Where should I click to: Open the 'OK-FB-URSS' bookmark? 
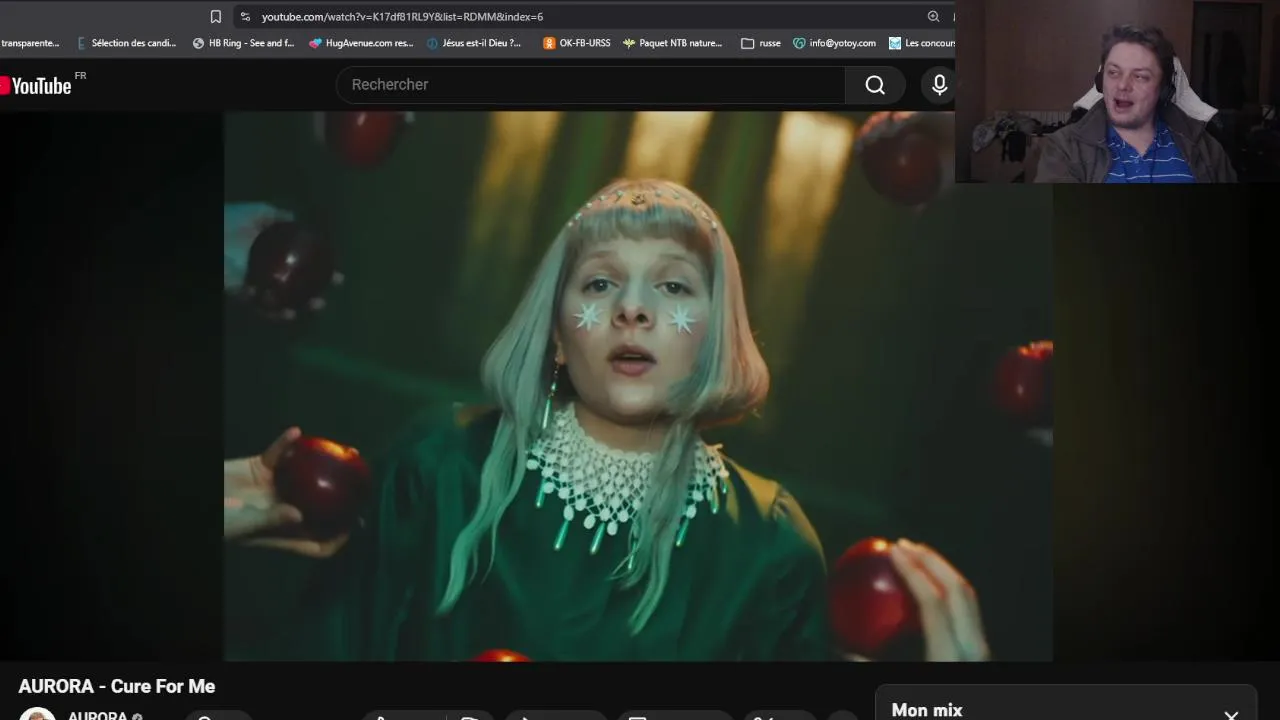577,43
